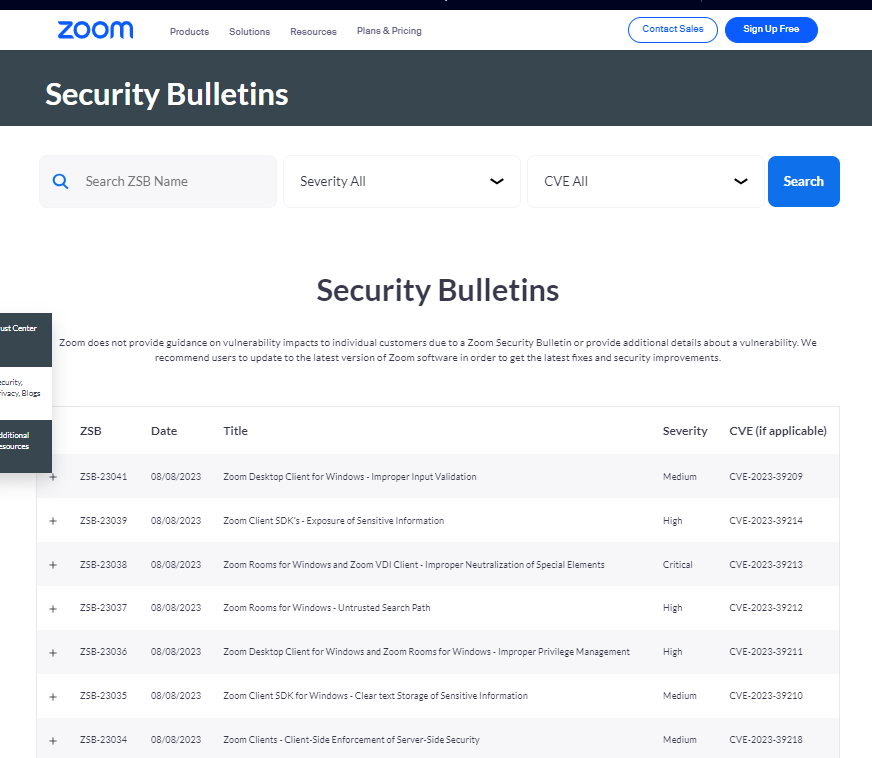Focus the Search ZSB Name field
Screen dimensions: 872x758
[x=170, y=181]
